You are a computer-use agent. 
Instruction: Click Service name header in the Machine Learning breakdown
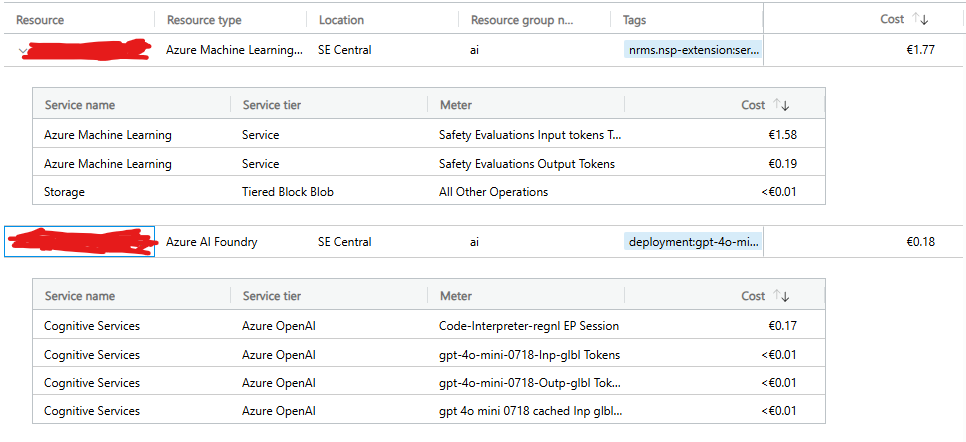(x=80, y=105)
